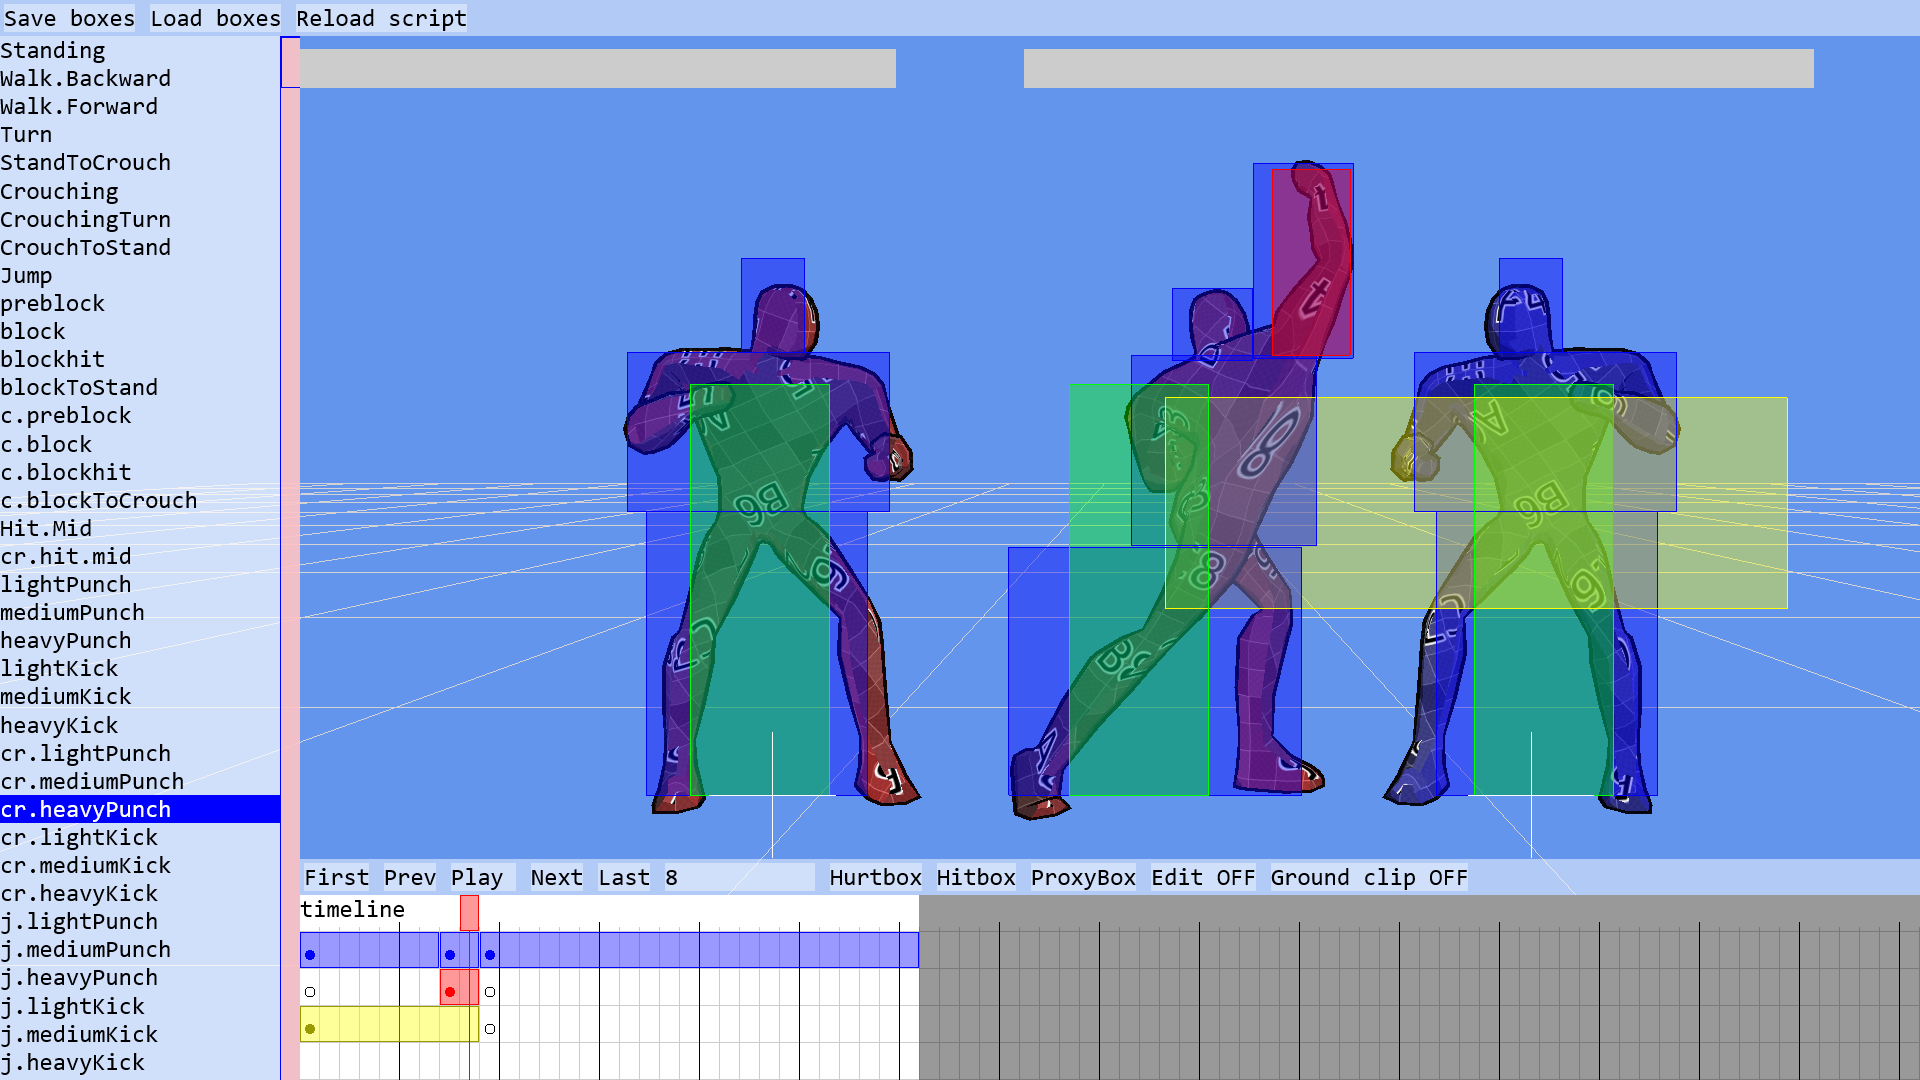Jump to the Last frame

pyautogui.click(x=624, y=877)
